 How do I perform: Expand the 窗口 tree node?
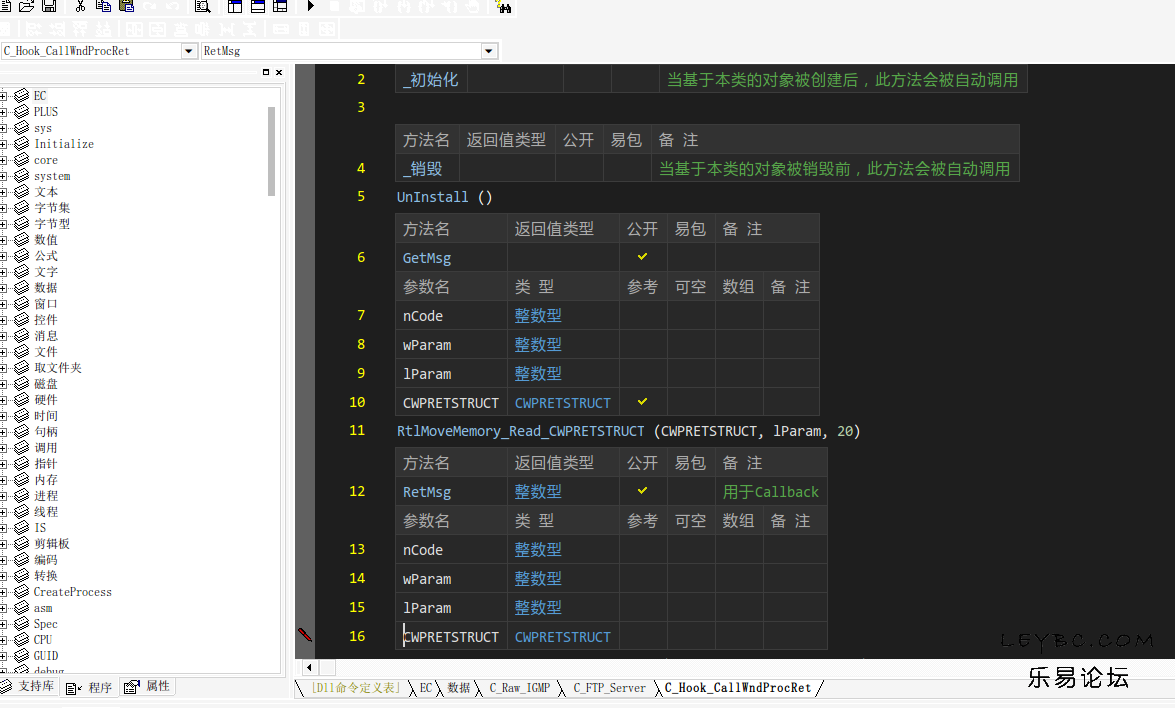tap(4, 303)
